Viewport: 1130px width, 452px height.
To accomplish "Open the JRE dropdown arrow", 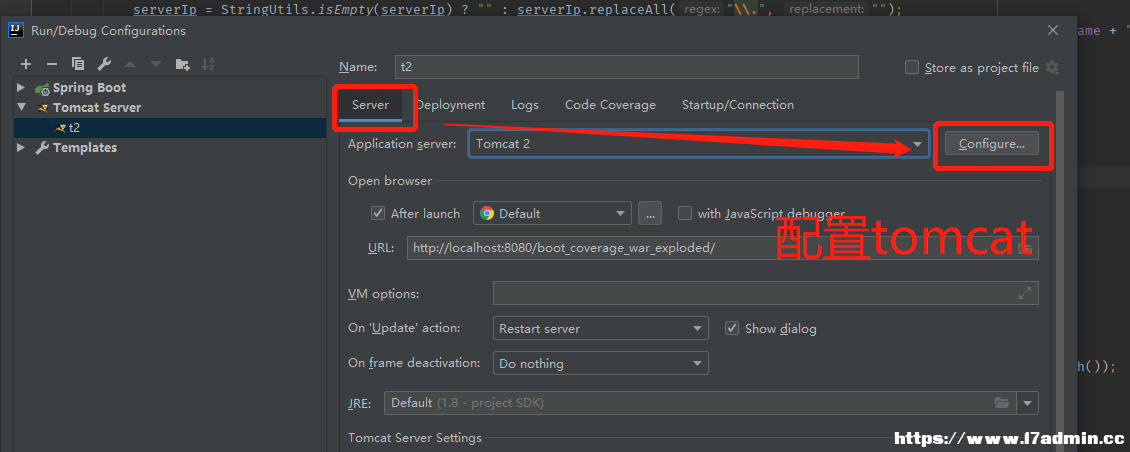I will click(1028, 403).
